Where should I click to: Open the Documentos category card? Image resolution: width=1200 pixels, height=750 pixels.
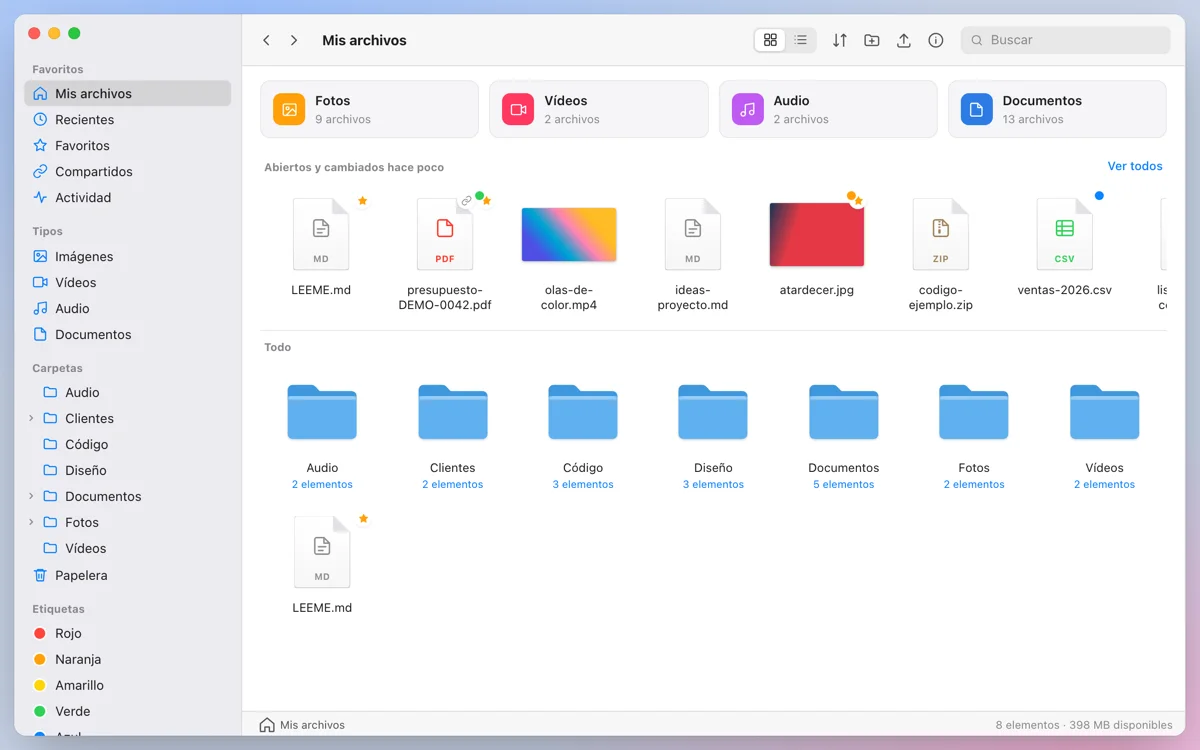(x=1057, y=109)
